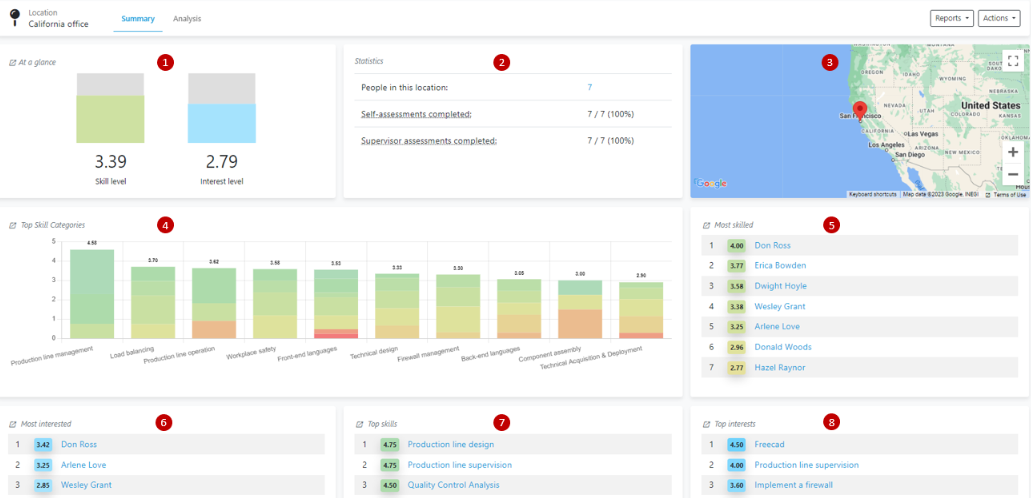Screen dimensions: 1031x498
Task: Zoom in on the map with plus button
Action: click(1012, 152)
